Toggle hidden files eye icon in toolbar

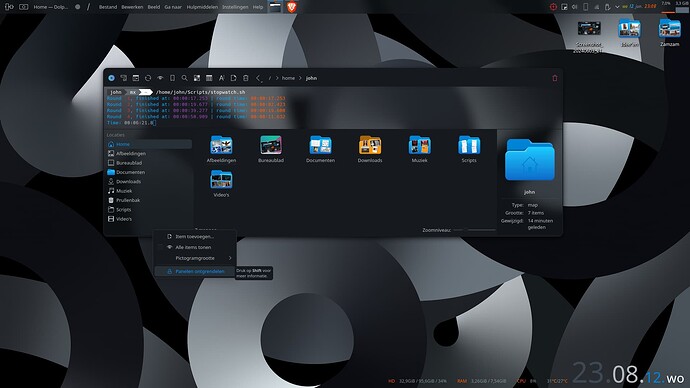pos(160,78)
